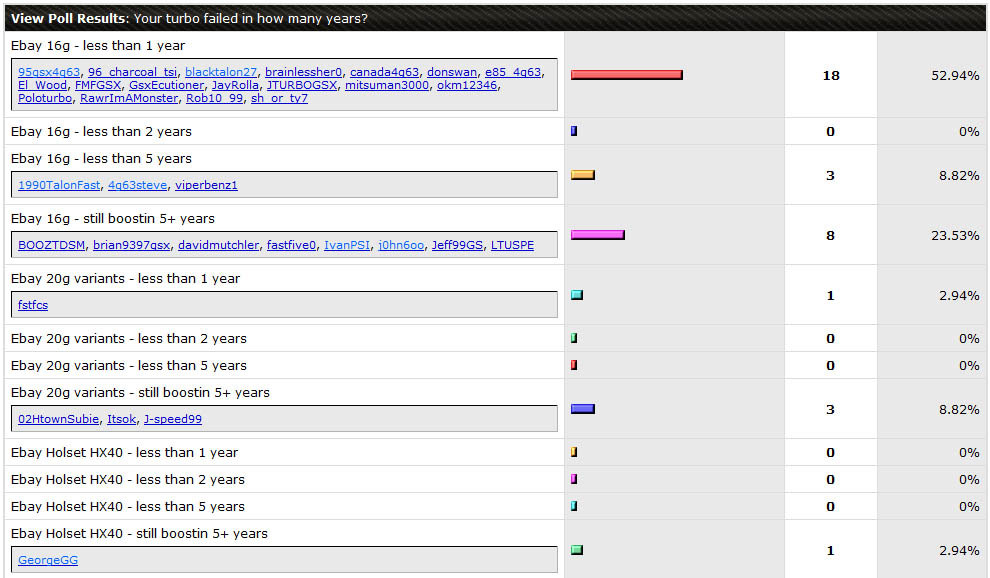Click the 52.94% percentage value
Viewport: 990px width, 578px height.
pyautogui.click(x=955, y=76)
